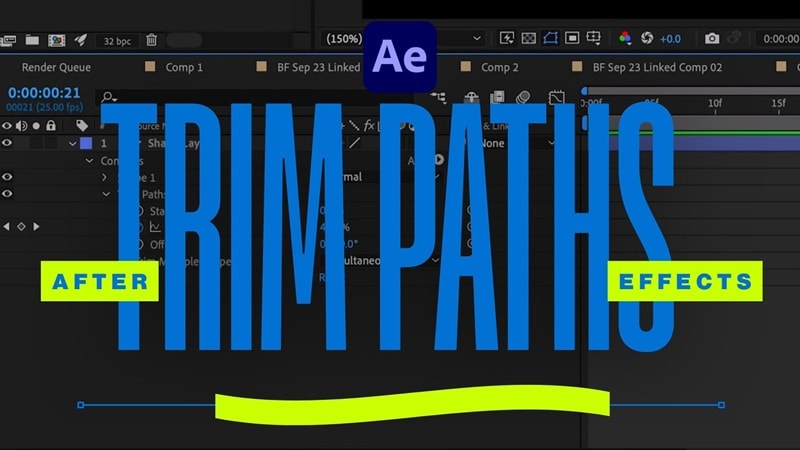Change the 32 bpc color depth

[x=117, y=41]
